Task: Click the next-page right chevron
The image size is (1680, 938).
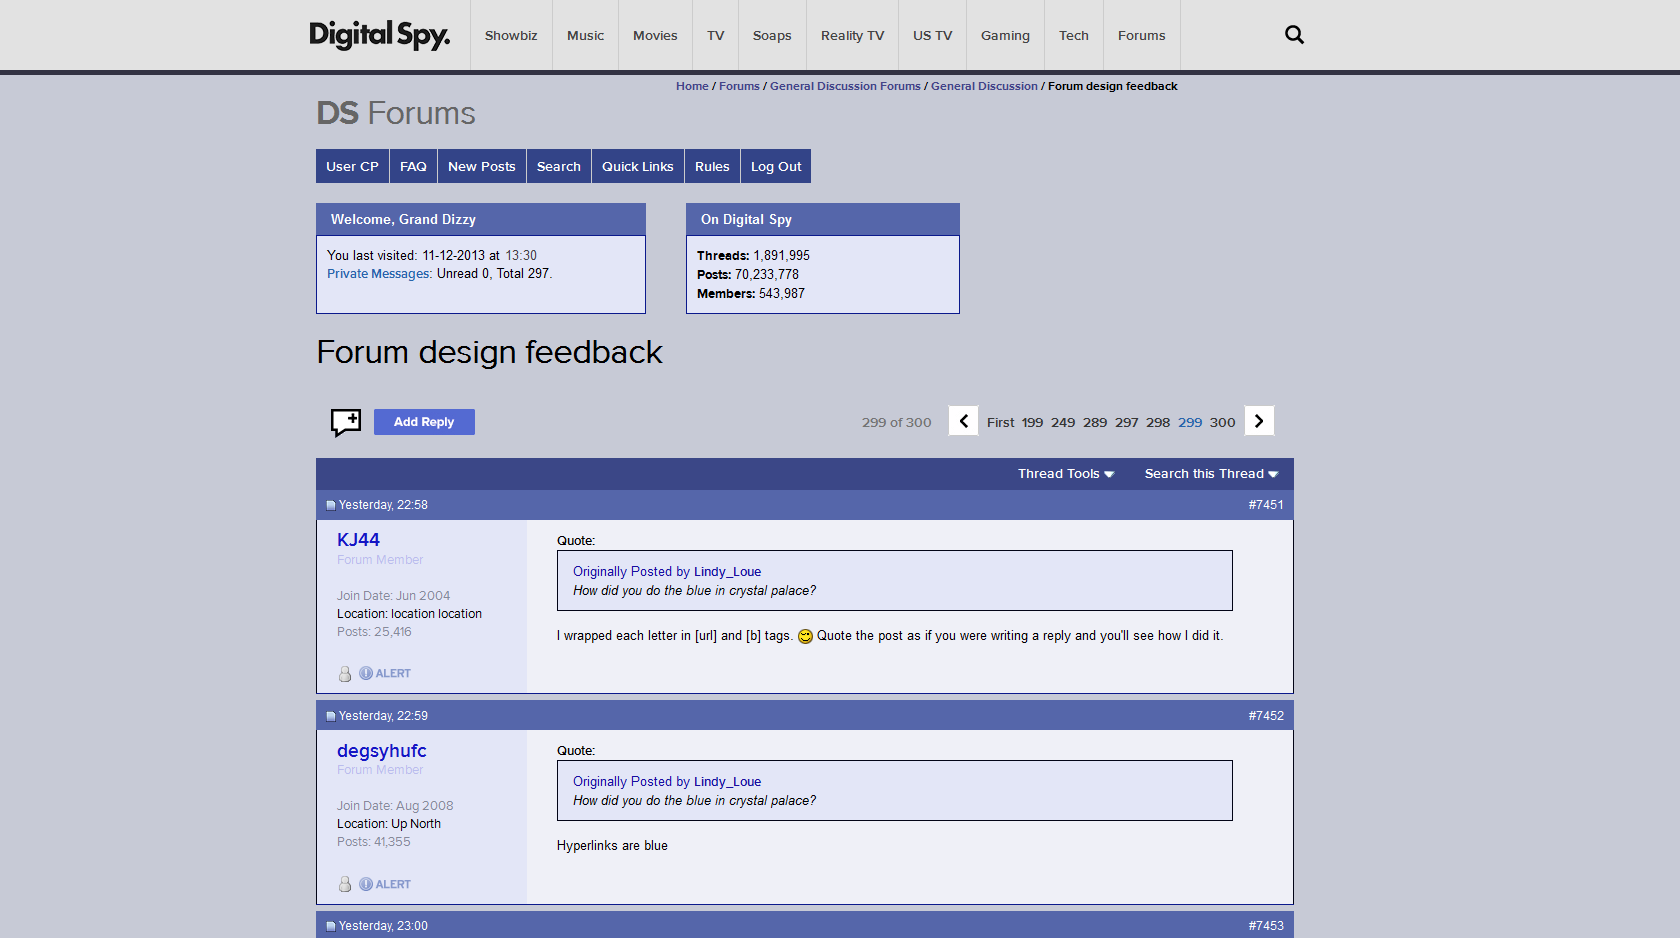Action: point(1258,421)
